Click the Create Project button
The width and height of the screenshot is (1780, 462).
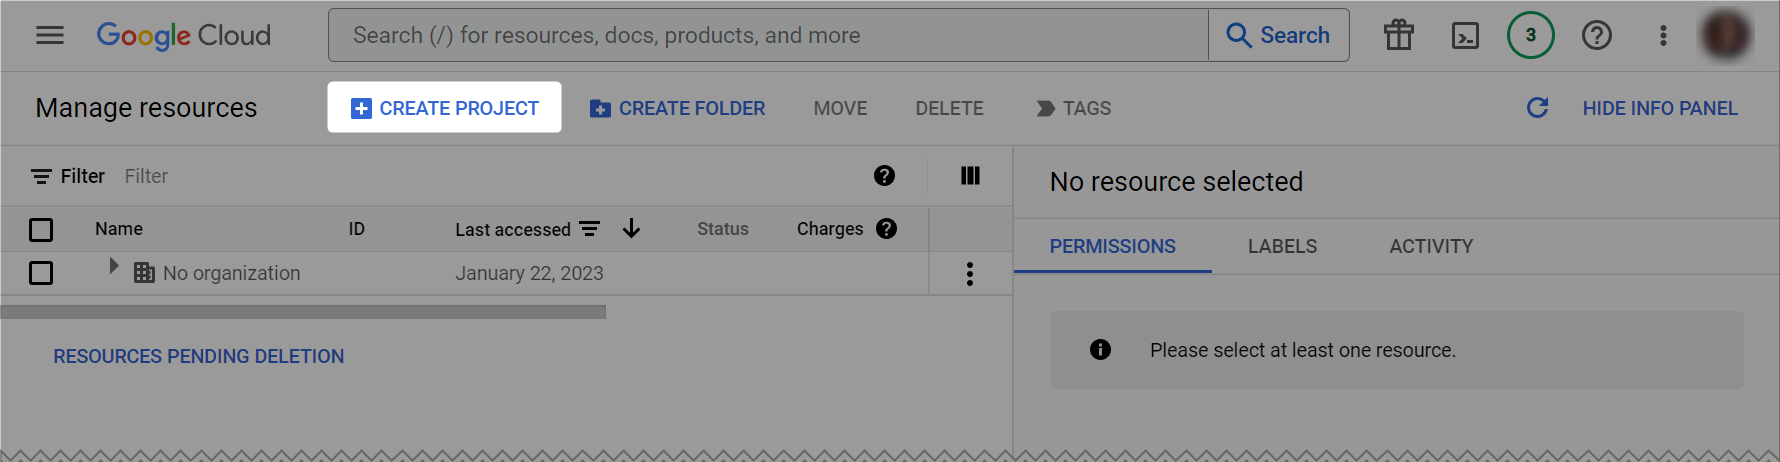pos(444,108)
